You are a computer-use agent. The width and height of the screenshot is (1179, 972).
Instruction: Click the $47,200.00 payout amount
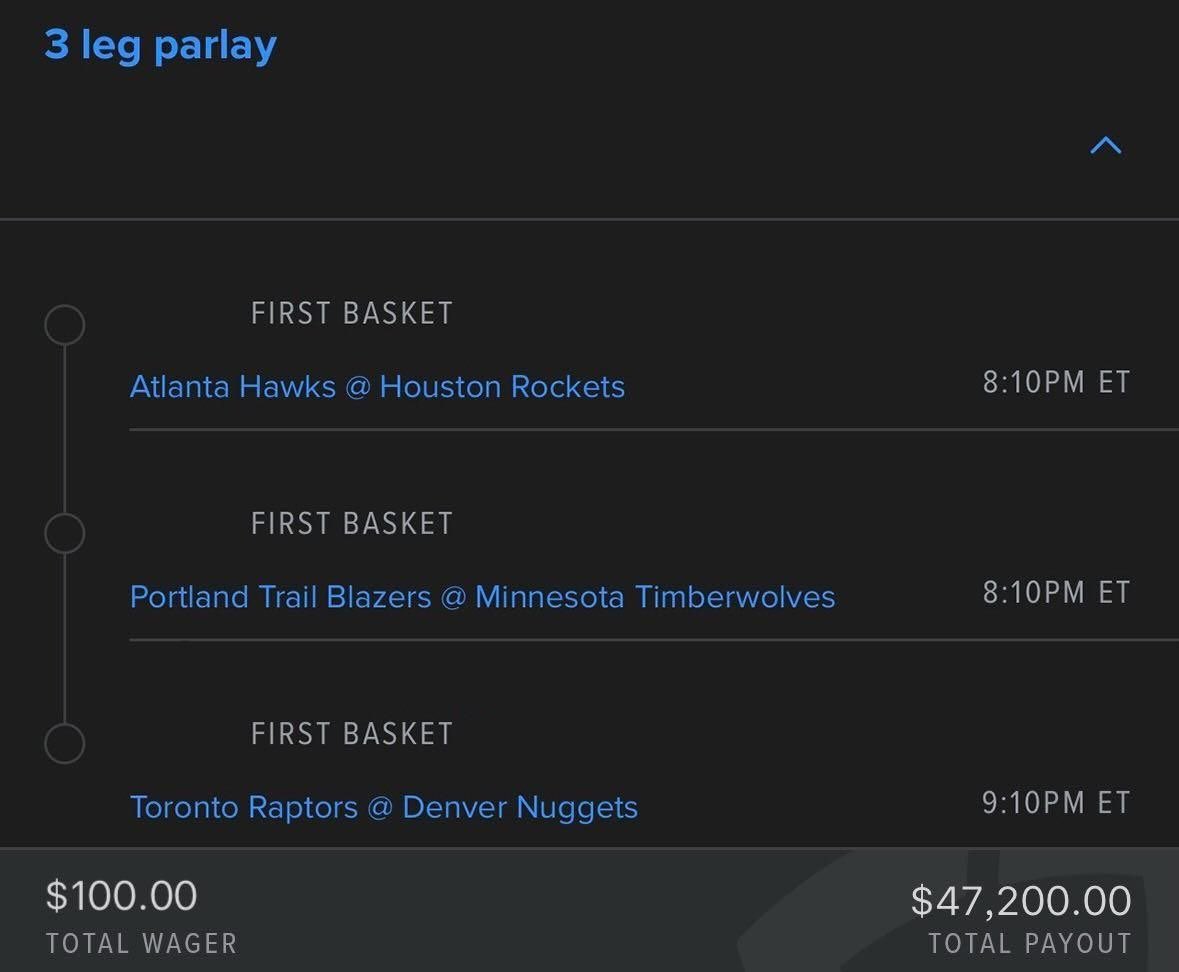[x=1021, y=901]
